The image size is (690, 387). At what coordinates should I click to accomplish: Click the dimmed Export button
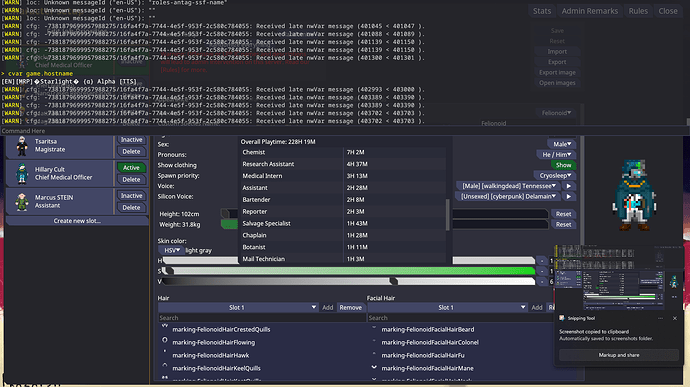click(x=557, y=62)
